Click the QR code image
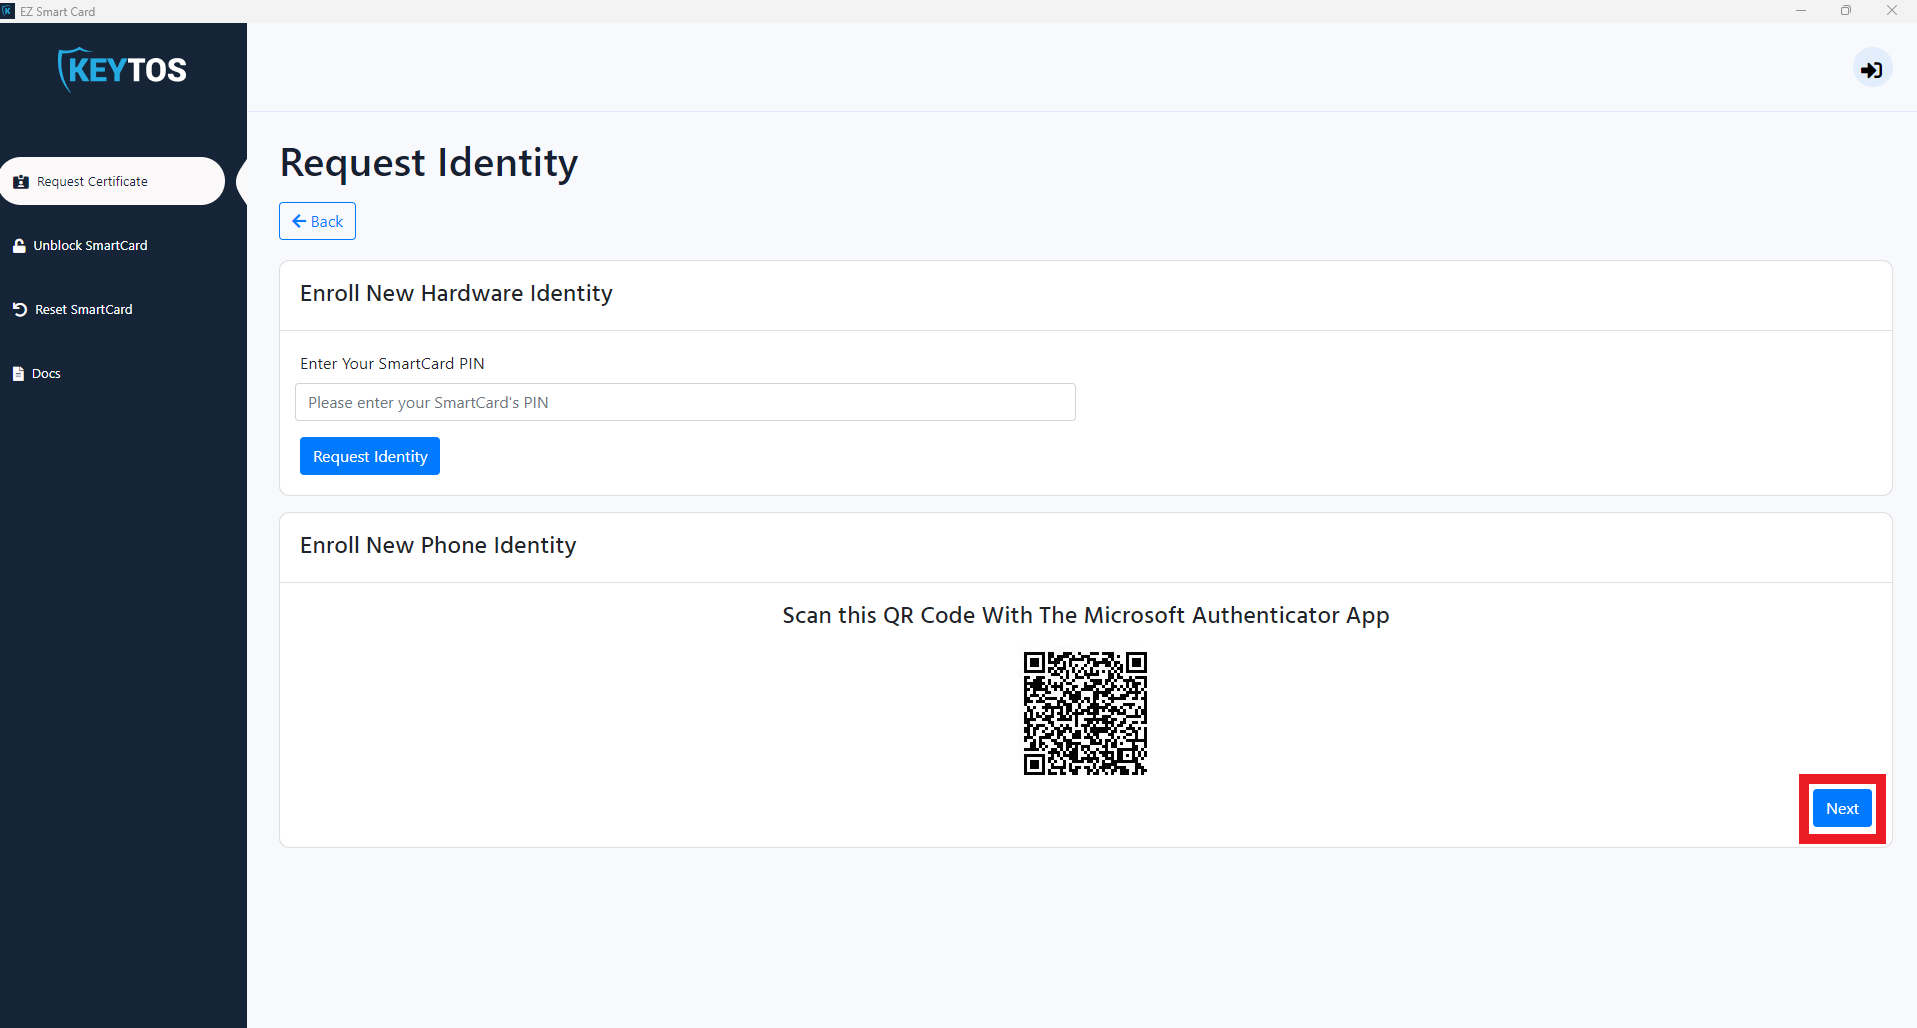 pos(1085,713)
